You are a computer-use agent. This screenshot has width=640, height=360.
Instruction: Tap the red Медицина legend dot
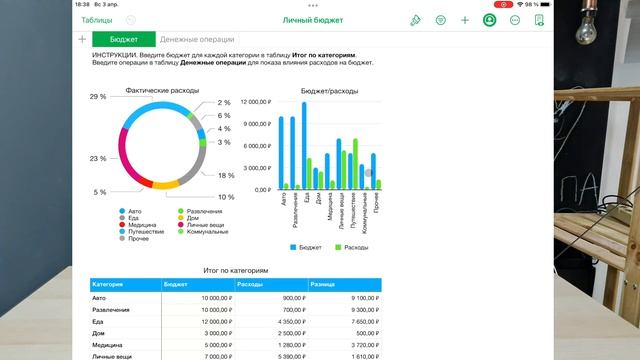[x=122, y=224]
